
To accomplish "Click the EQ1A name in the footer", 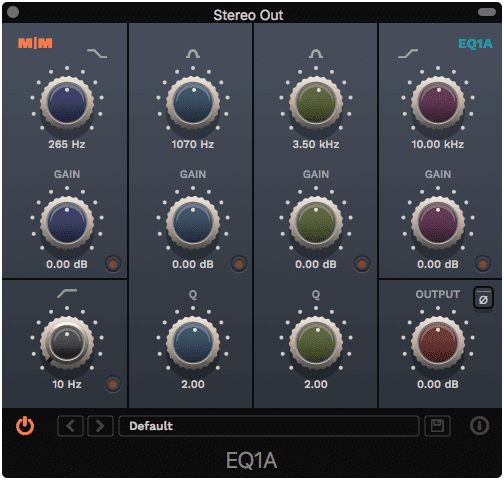I will 252,461.
